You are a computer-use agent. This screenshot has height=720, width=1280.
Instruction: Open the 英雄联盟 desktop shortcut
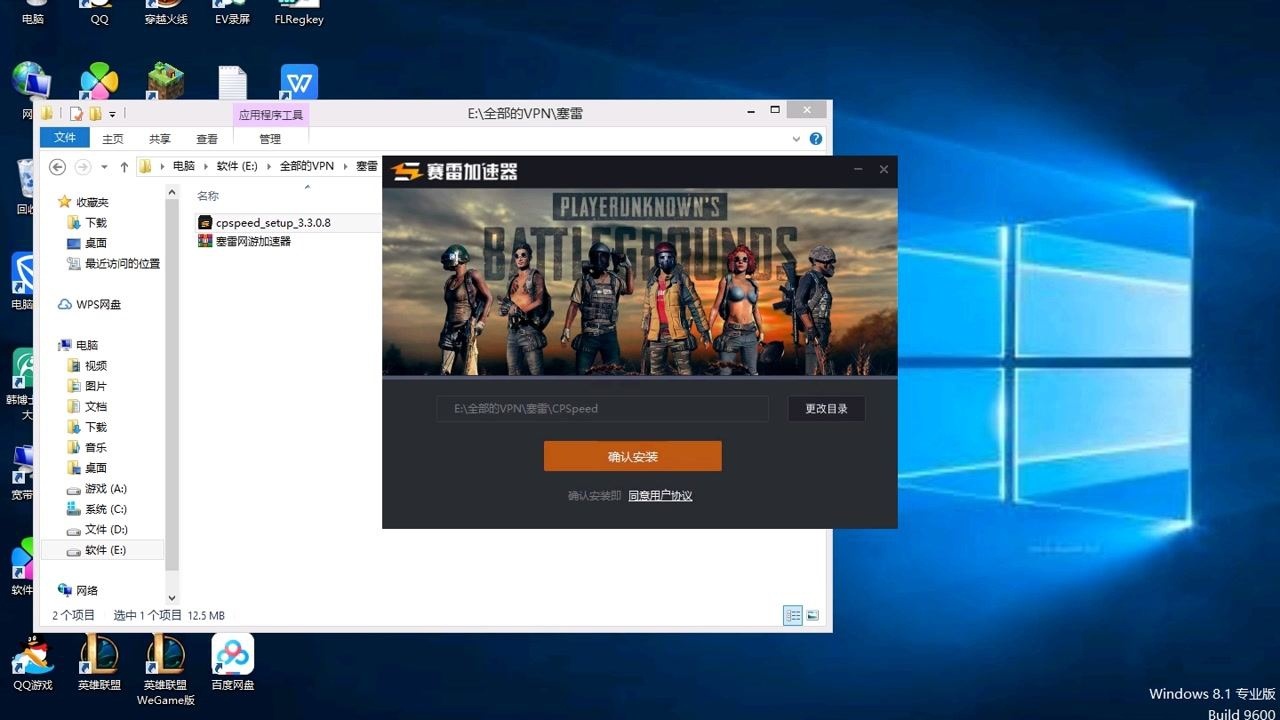coord(99,663)
